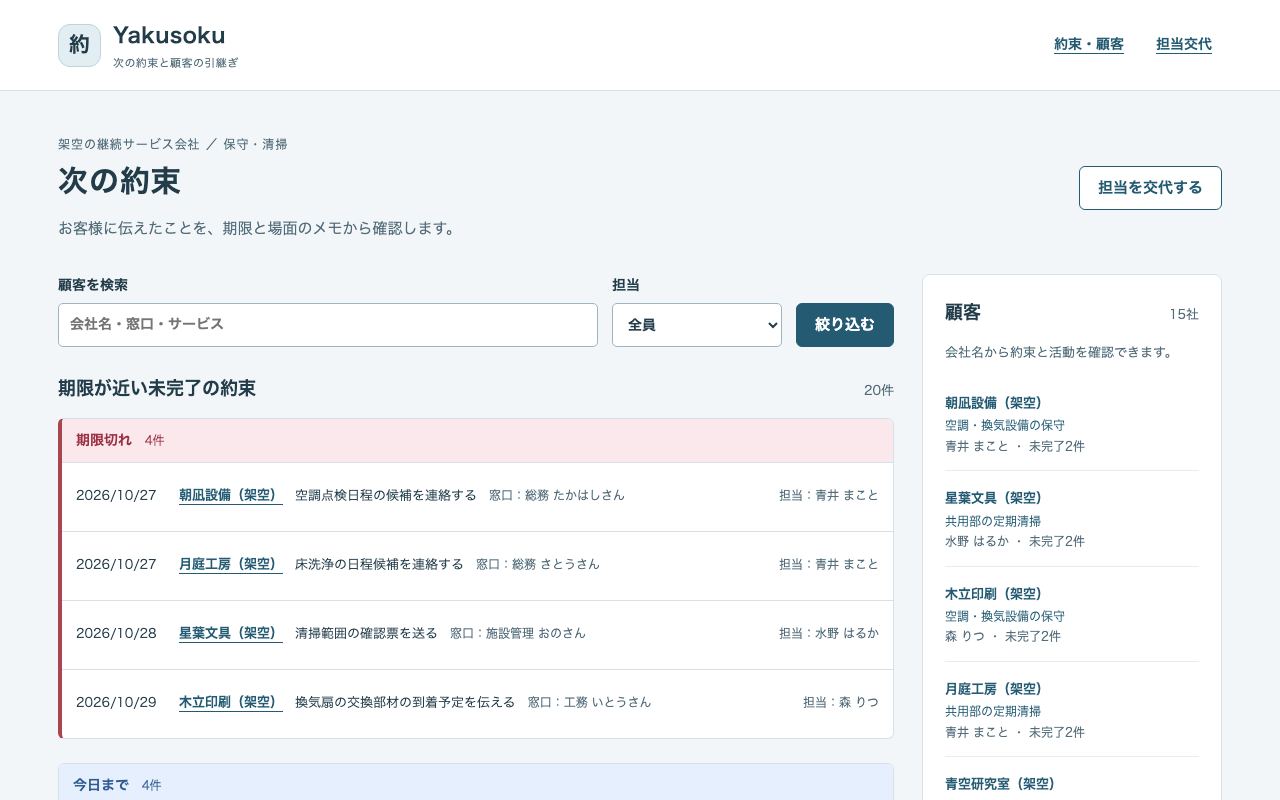
Task: Click the 15社 count in the 顧客 panel
Action: click(x=1184, y=314)
